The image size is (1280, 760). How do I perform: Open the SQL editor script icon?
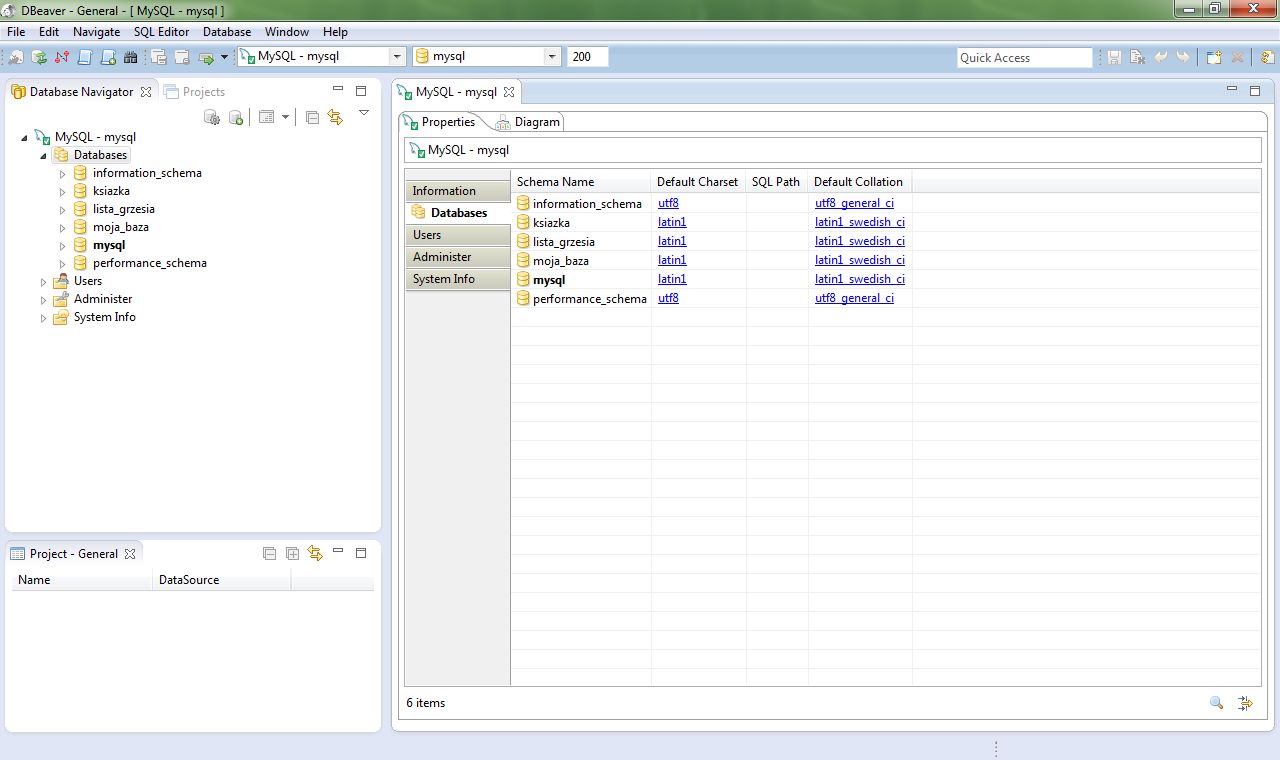pos(85,57)
